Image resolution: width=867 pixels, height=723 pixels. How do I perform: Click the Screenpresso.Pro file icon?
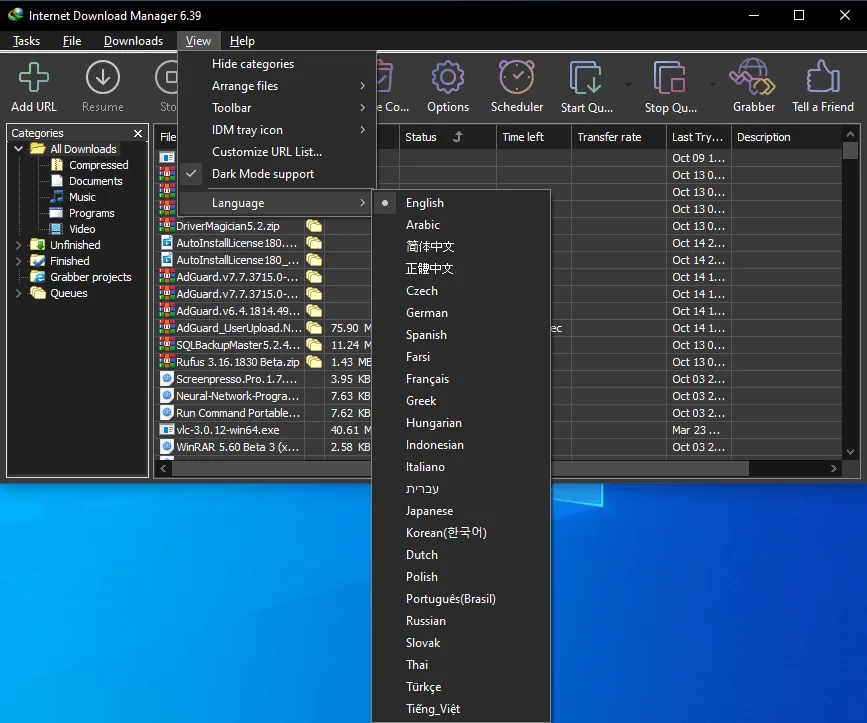tap(167, 379)
